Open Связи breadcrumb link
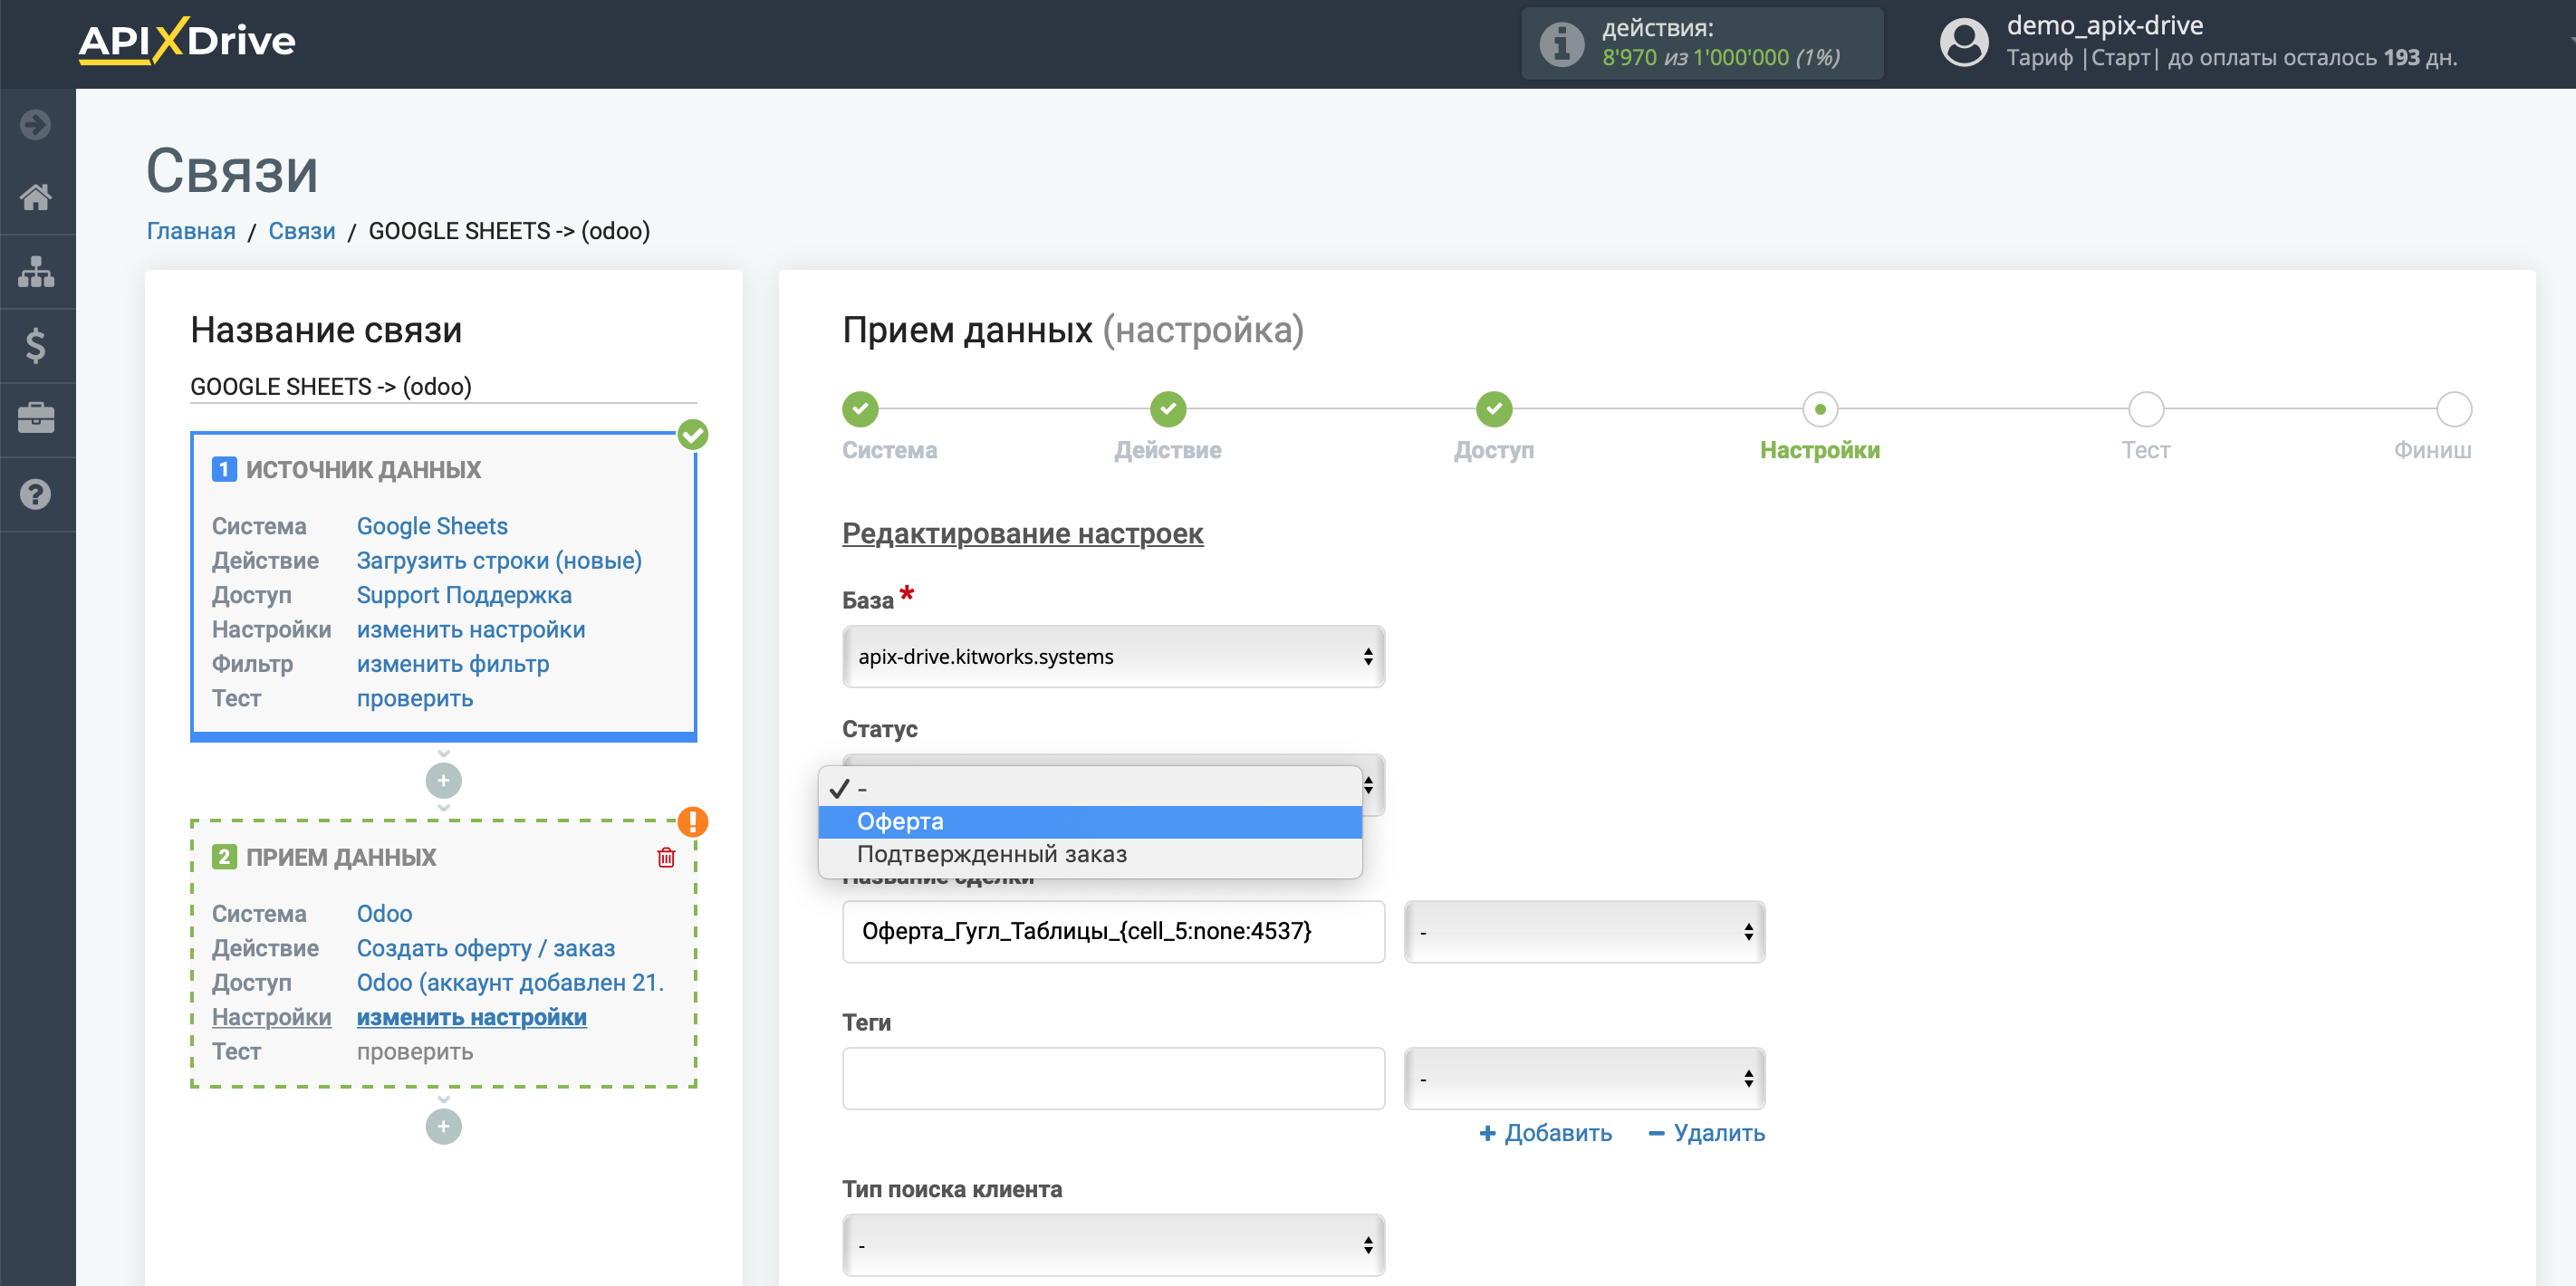This screenshot has width=2576, height=1286. pyautogui.click(x=301, y=231)
